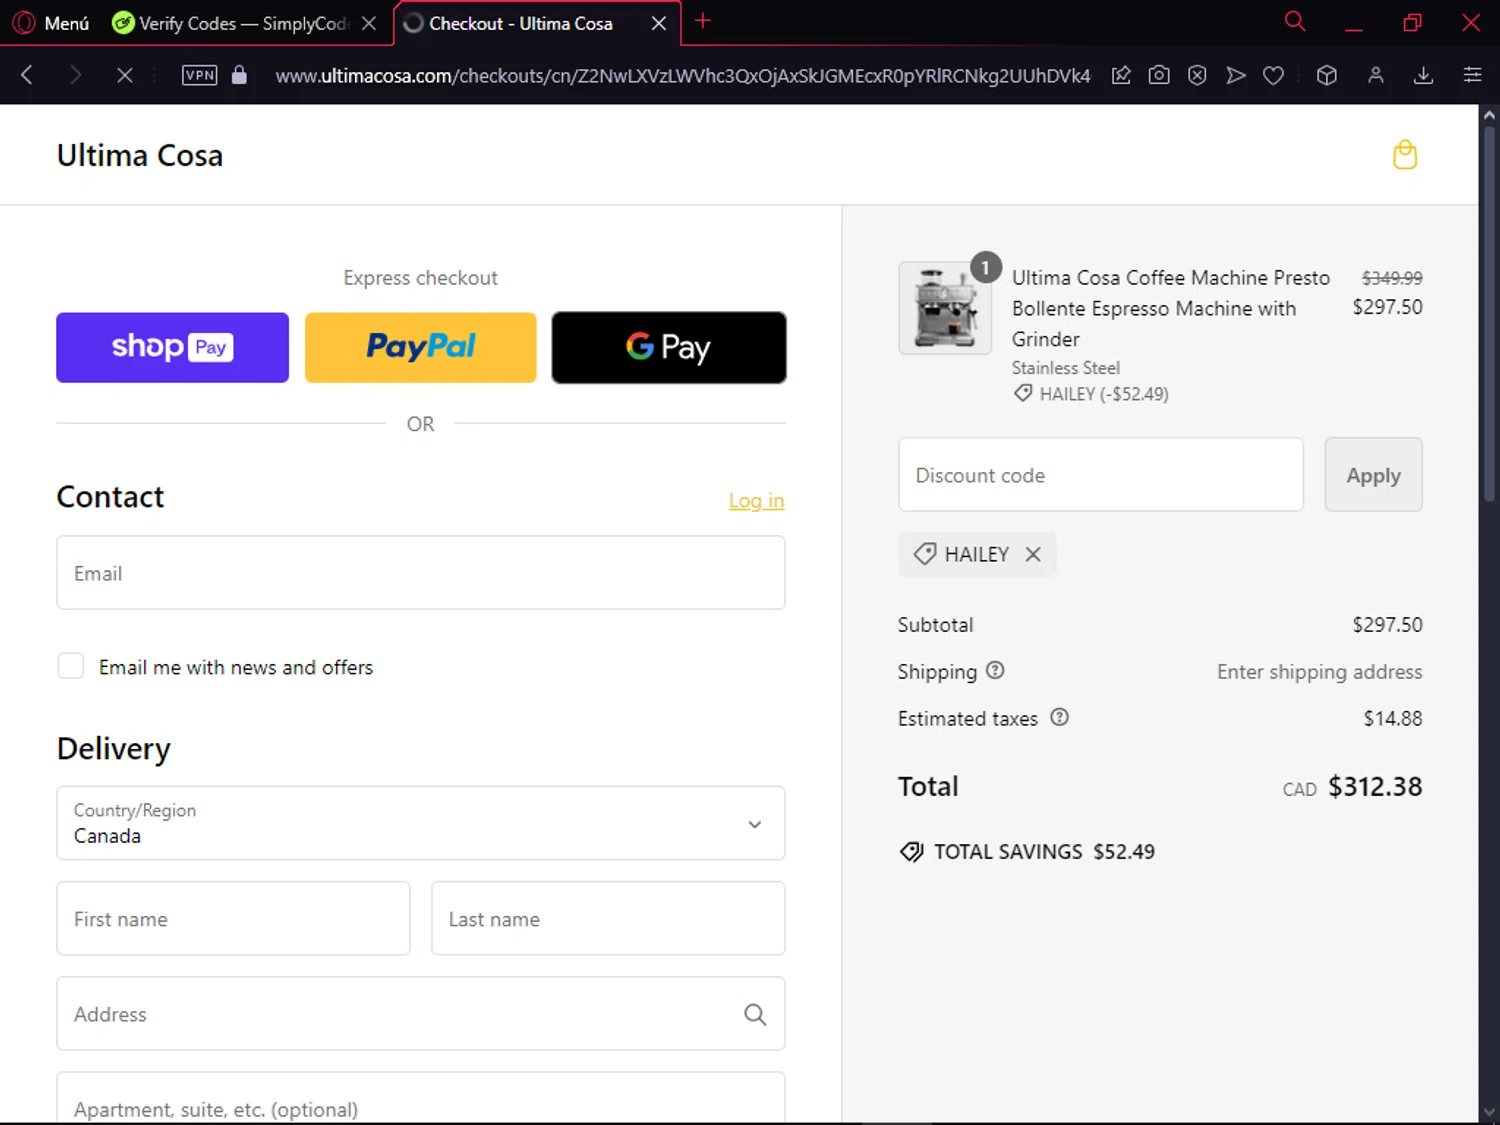Close the Checkout - Ultima Cosa tab

pyautogui.click(x=659, y=23)
